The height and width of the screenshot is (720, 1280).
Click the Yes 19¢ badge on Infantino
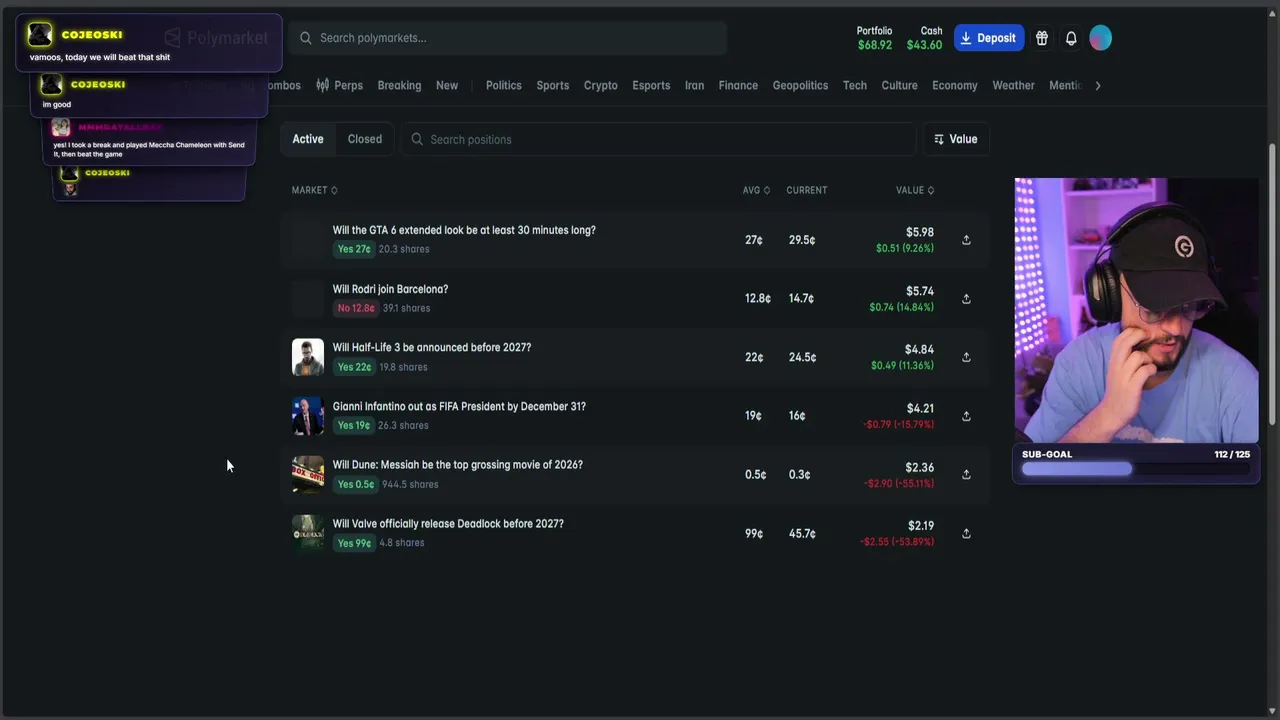354,425
